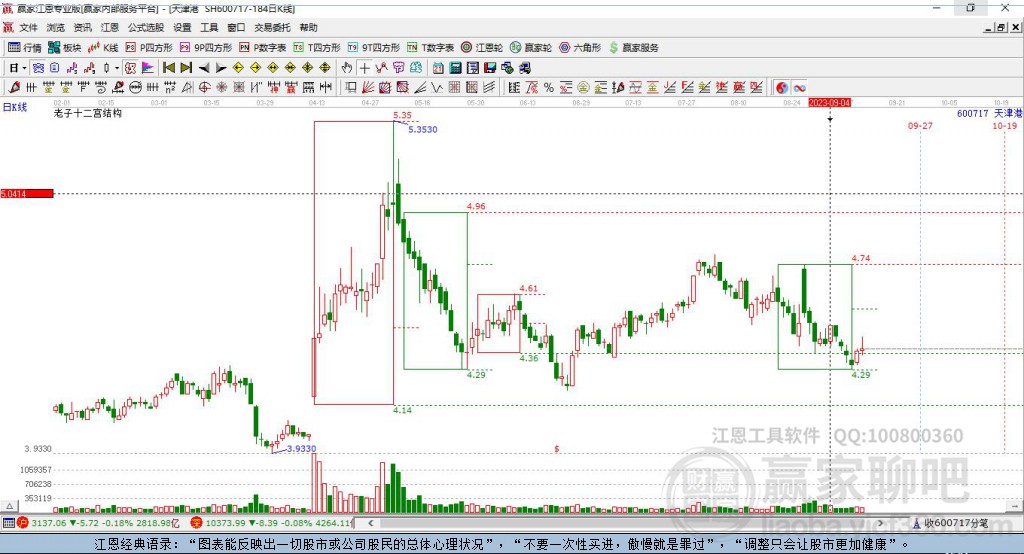Image resolution: width=1024 pixels, height=554 pixels.
Task: Switch to K线 chart view
Action: [103, 48]
